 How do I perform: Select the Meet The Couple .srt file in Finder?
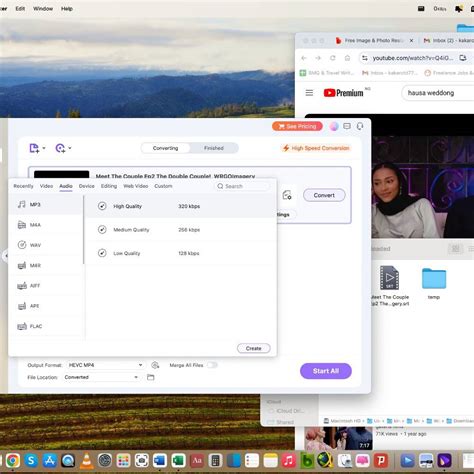[x=390, y=286]
